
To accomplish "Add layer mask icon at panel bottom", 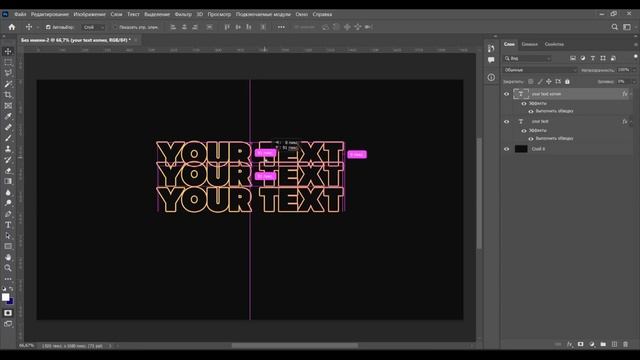I will click(x=580, y=344).
